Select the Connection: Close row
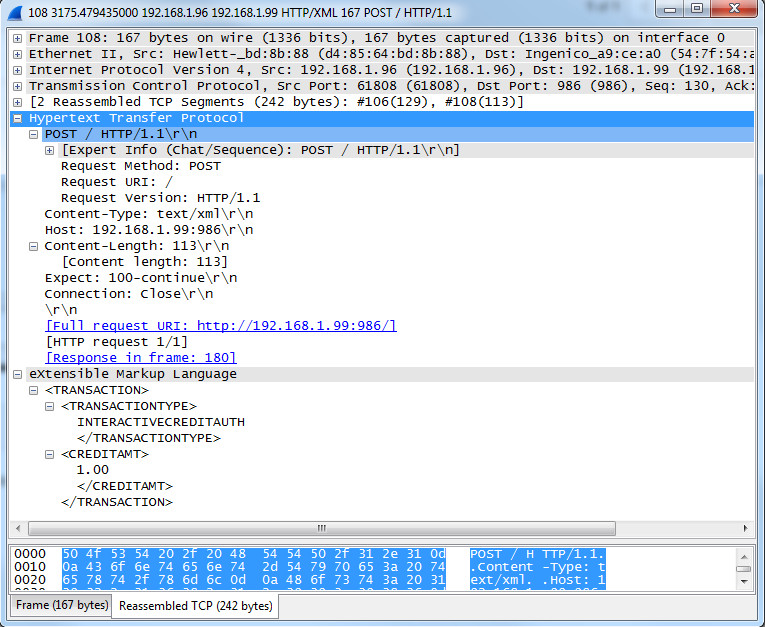The image size is (765, 627). (x=129, y=294)
